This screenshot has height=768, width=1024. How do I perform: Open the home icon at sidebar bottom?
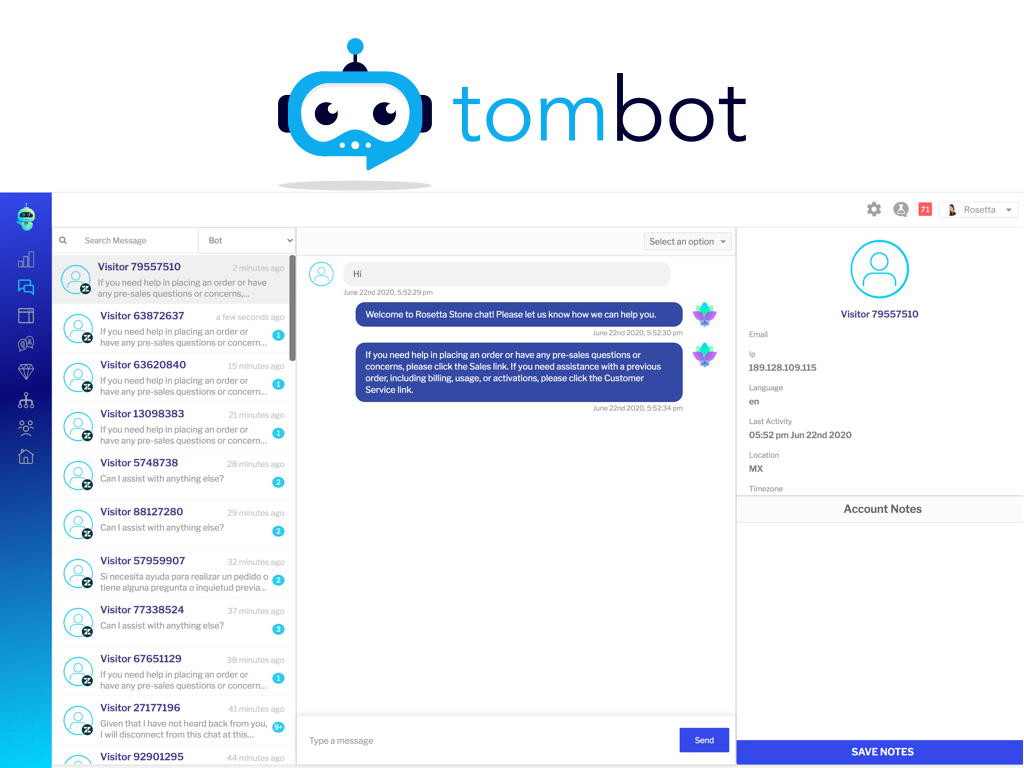tap(25, 456)
